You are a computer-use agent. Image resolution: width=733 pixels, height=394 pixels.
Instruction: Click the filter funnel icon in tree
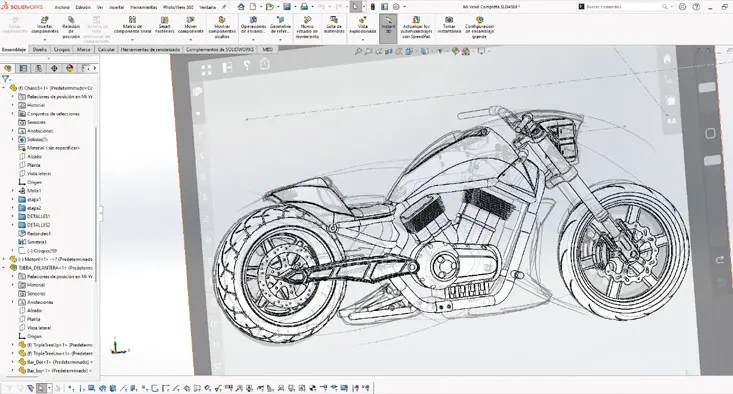click(x=6, y=79)
